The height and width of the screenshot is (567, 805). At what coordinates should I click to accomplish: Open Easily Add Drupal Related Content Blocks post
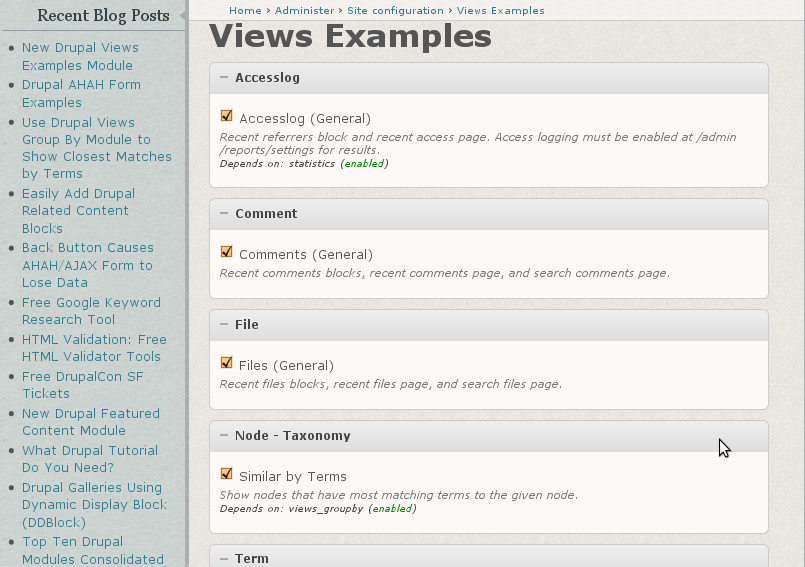79,211
